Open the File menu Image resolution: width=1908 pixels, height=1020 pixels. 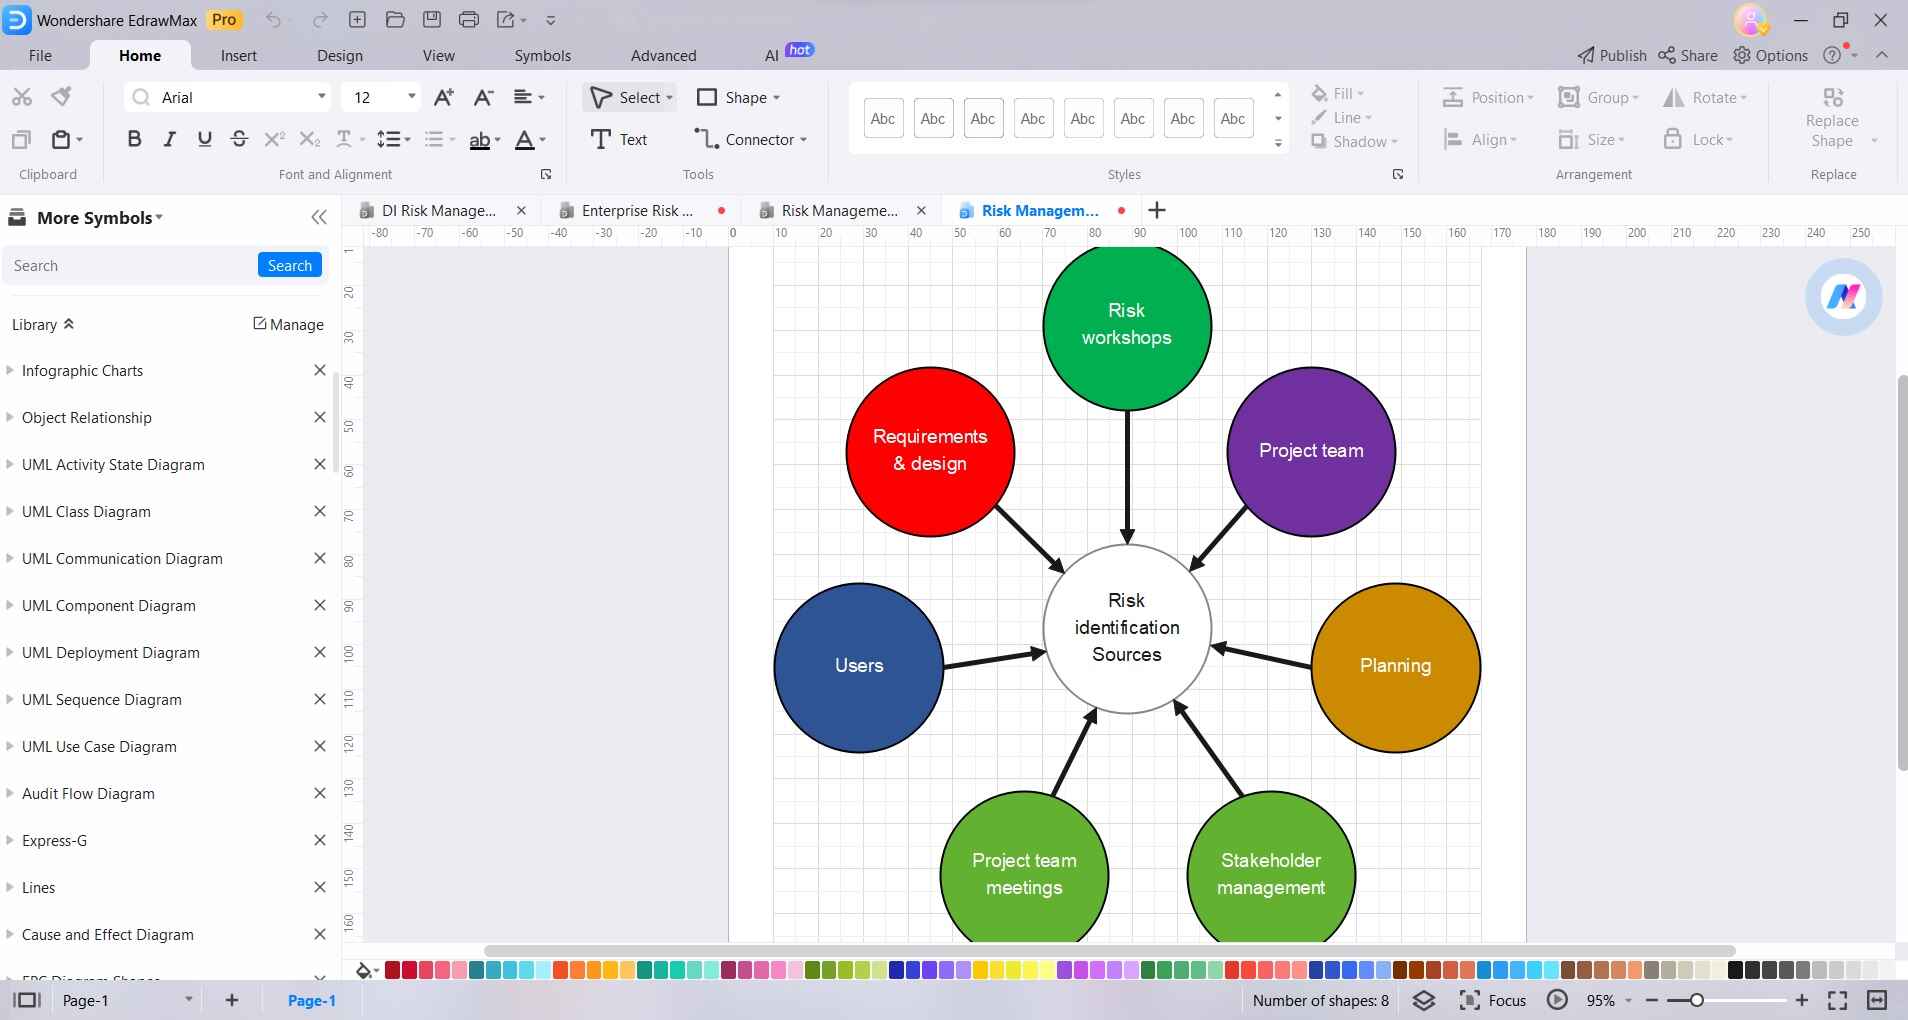click(x=40, y=56)
